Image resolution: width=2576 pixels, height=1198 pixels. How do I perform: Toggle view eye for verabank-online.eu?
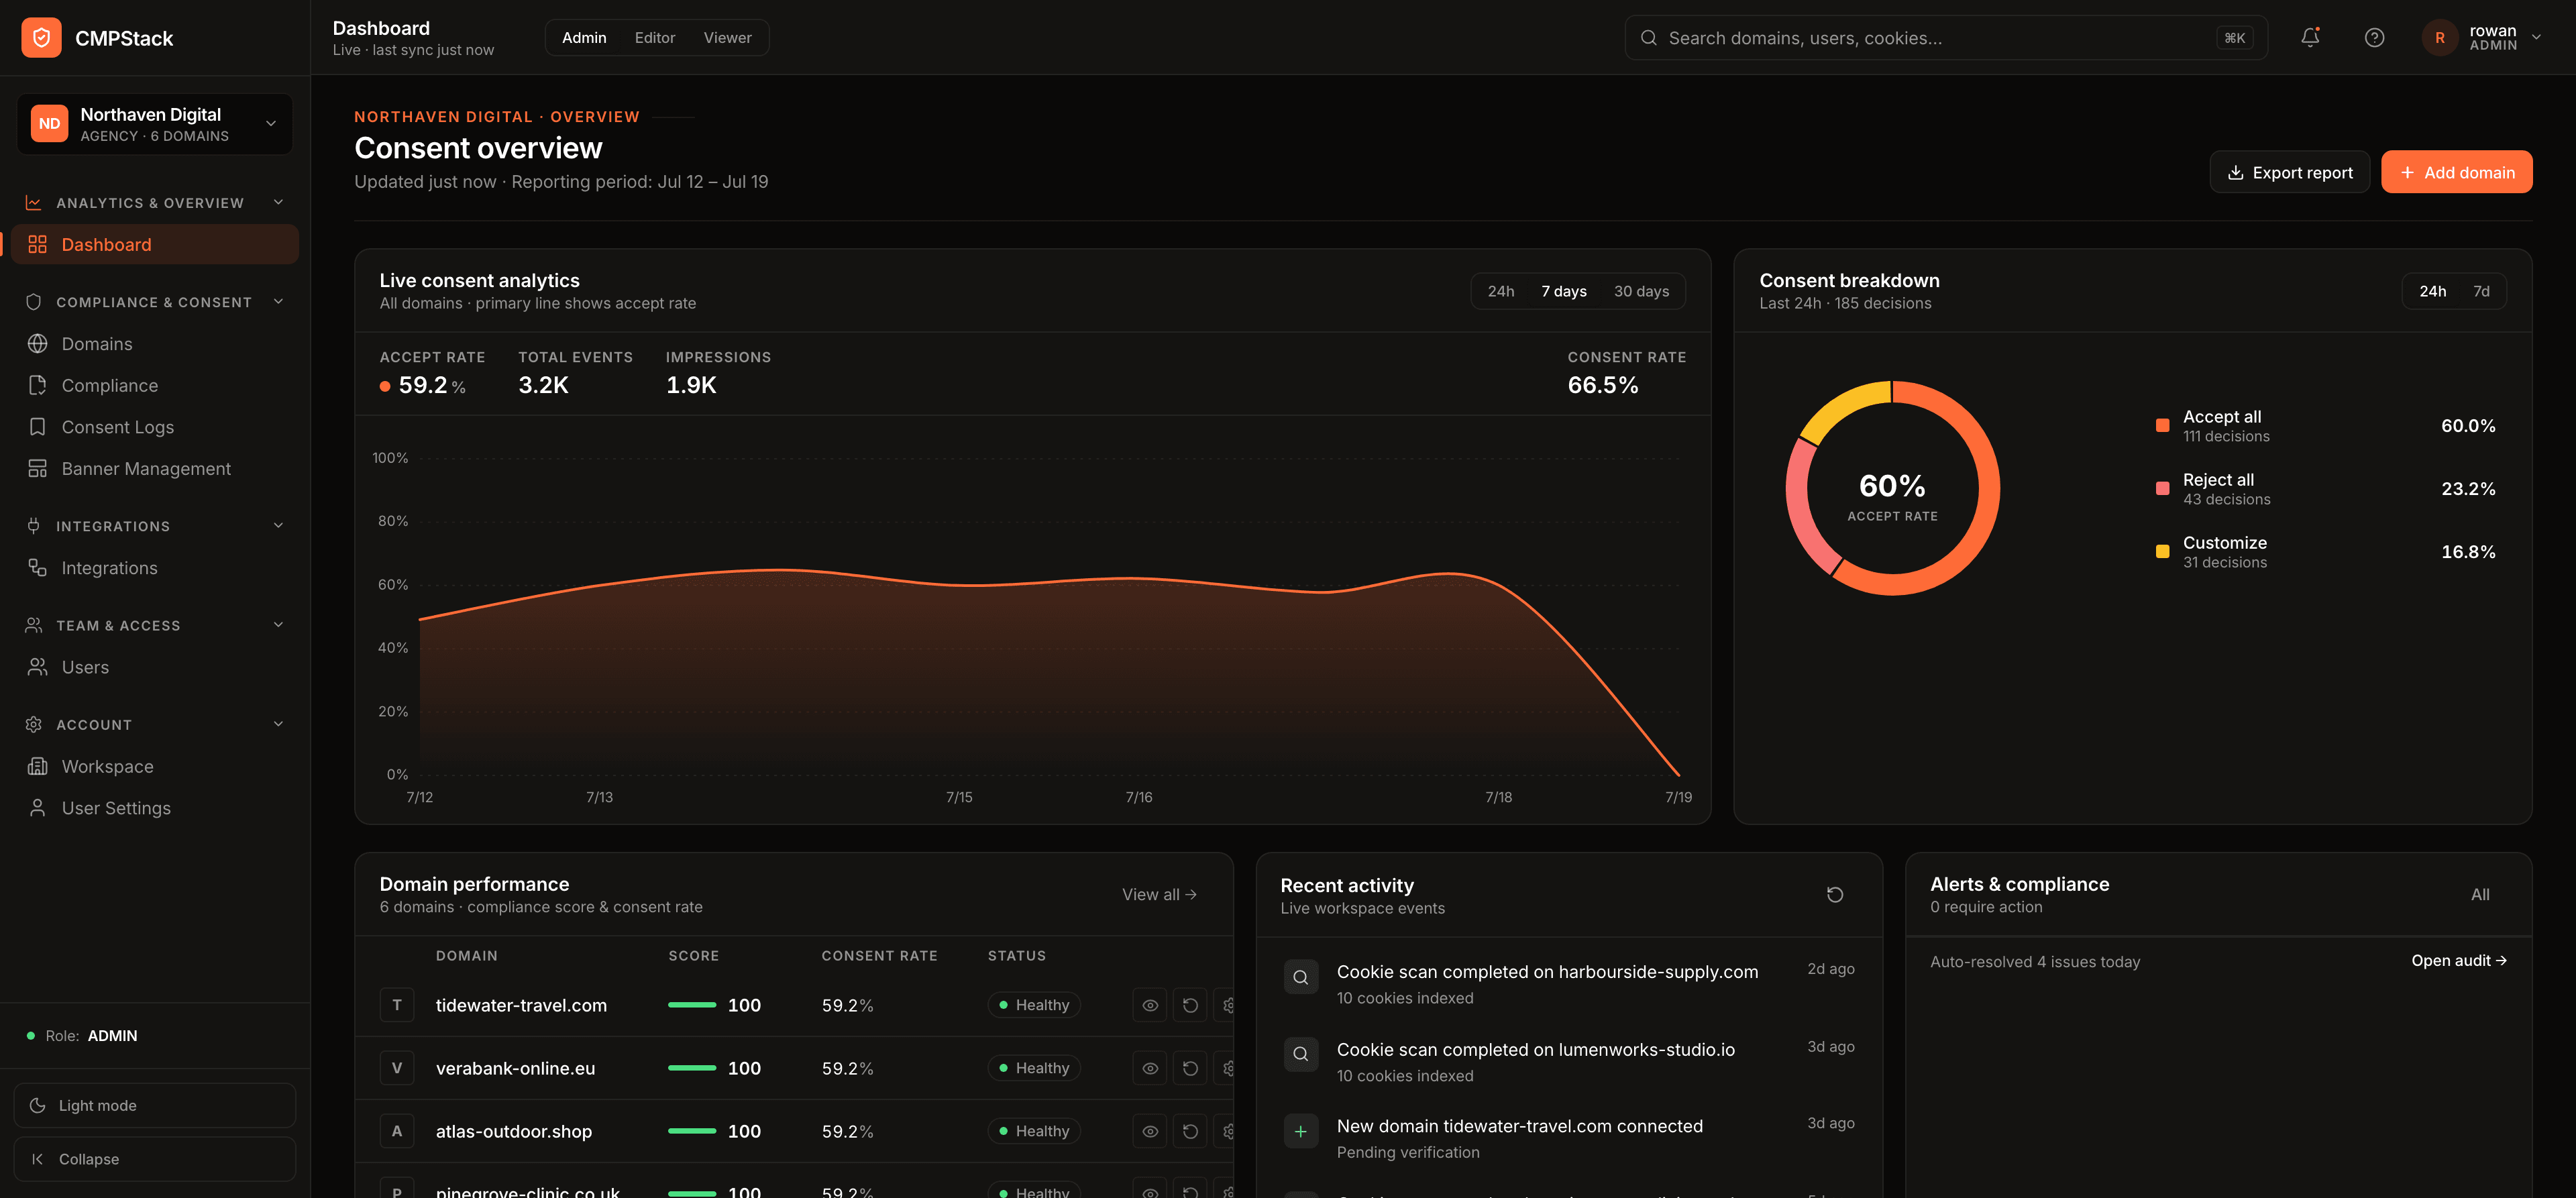[1150, 1068]
